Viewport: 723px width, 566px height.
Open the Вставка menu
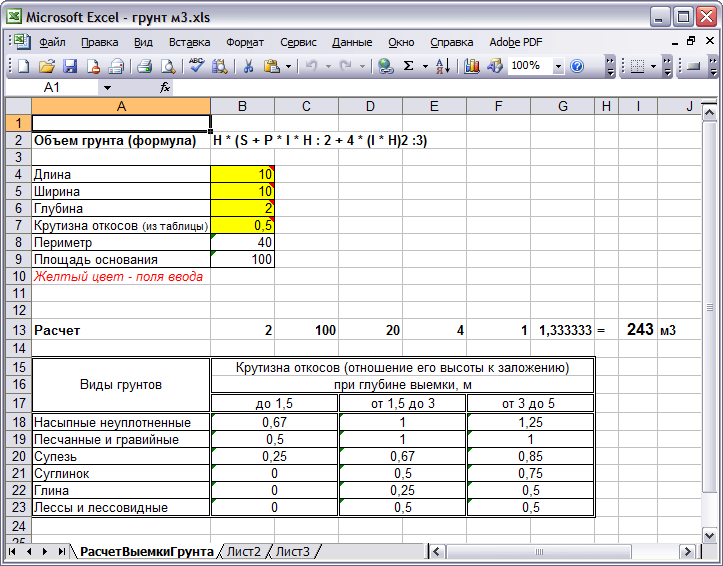click(190, 42)
